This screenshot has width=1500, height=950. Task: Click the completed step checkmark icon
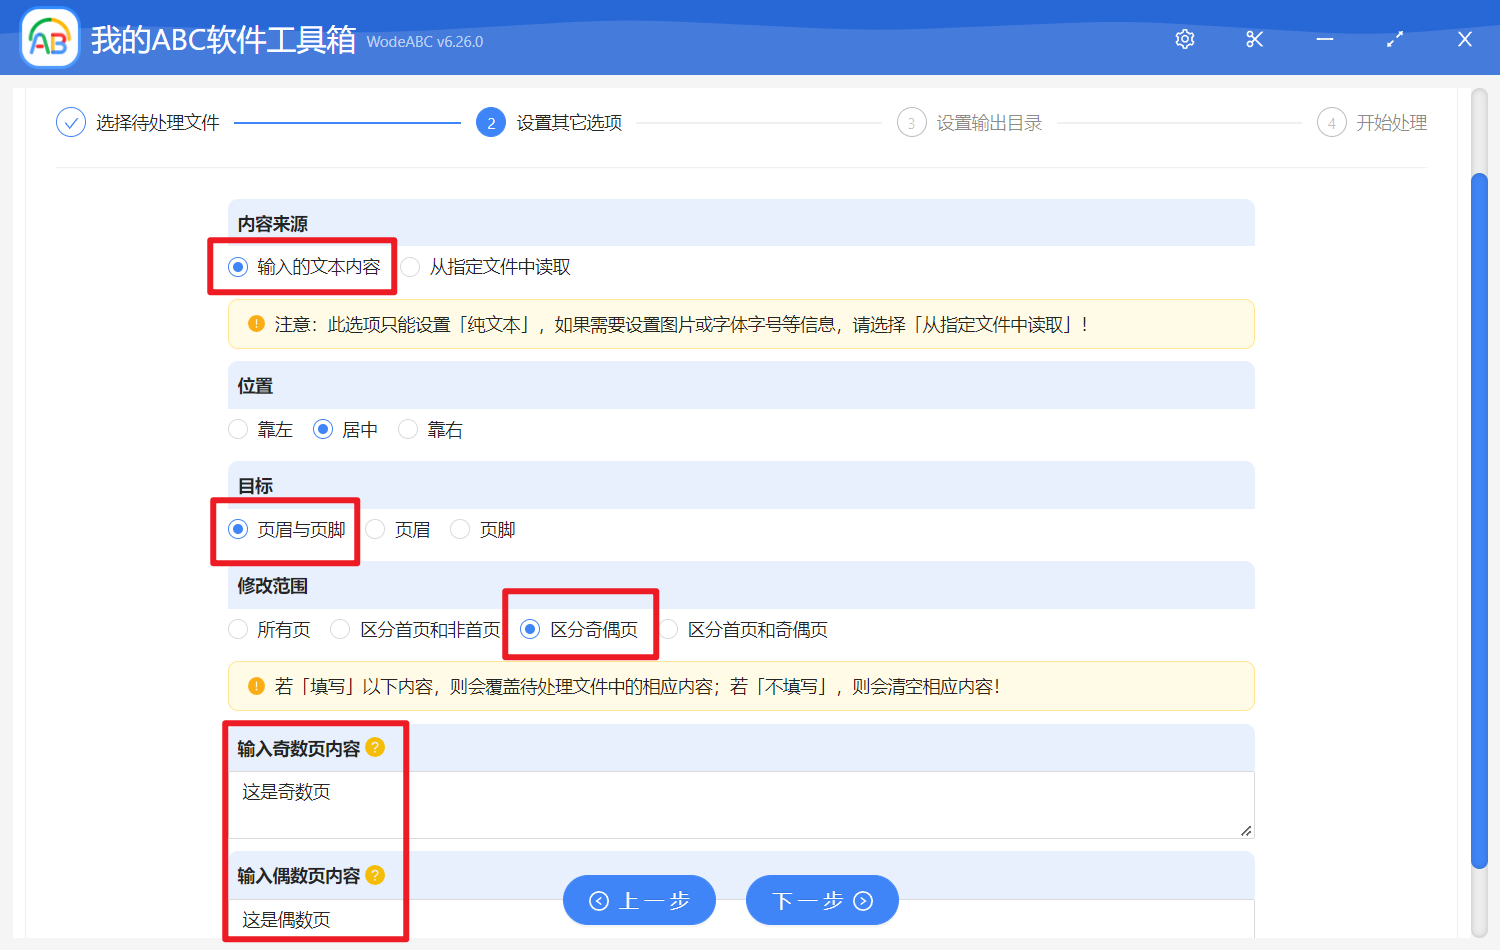[70, 123]
